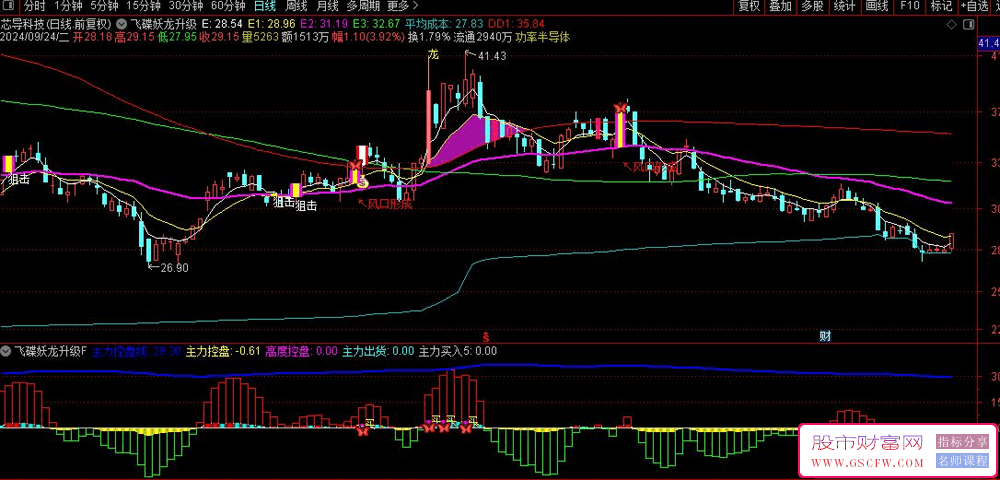Click the 功率半导体 sector label
The image size is (1000, 480).
pos(543,37)
